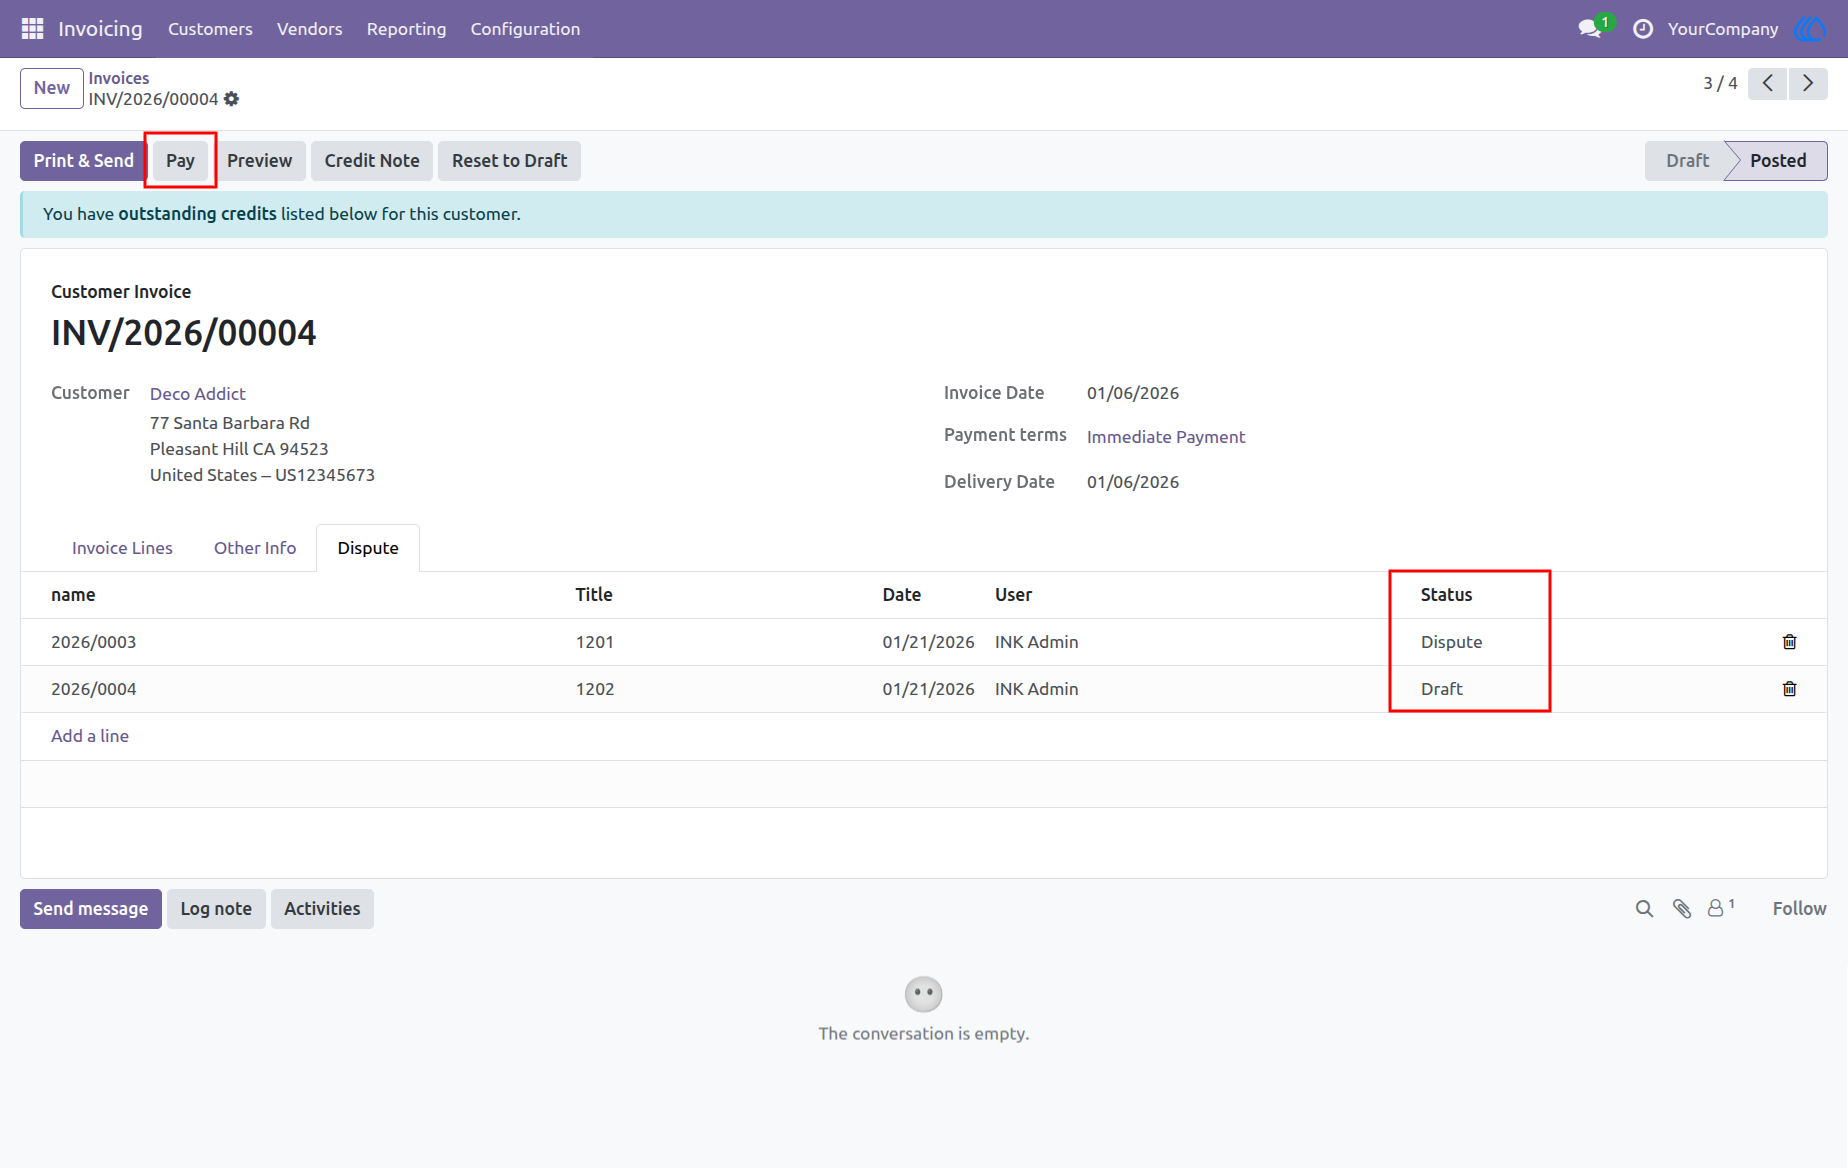Click Reset to Draft button

[x=509, y=161]
